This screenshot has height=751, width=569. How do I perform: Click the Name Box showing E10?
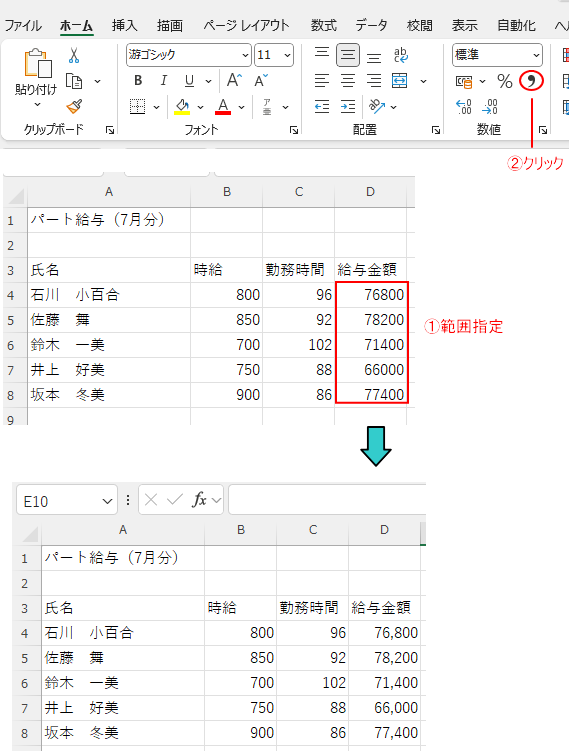click(x=67, y=500)
